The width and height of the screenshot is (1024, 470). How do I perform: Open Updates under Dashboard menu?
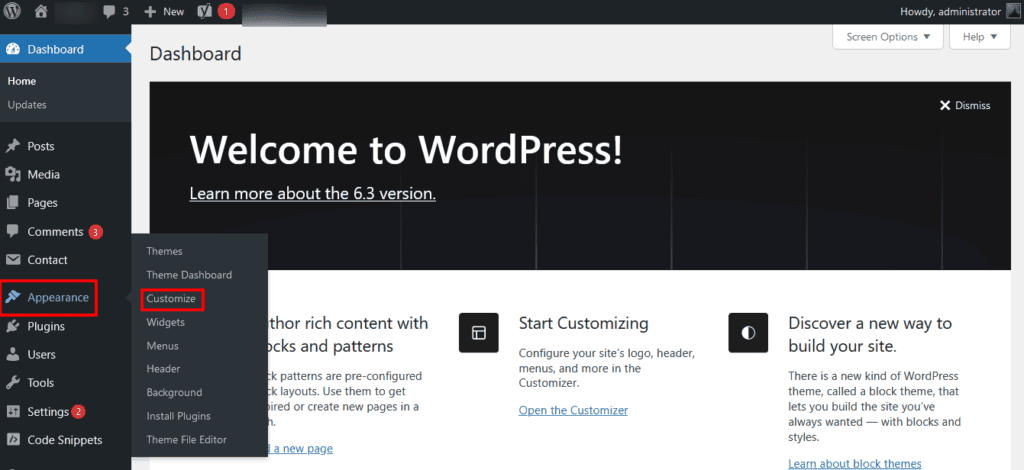tap(27, 105)
